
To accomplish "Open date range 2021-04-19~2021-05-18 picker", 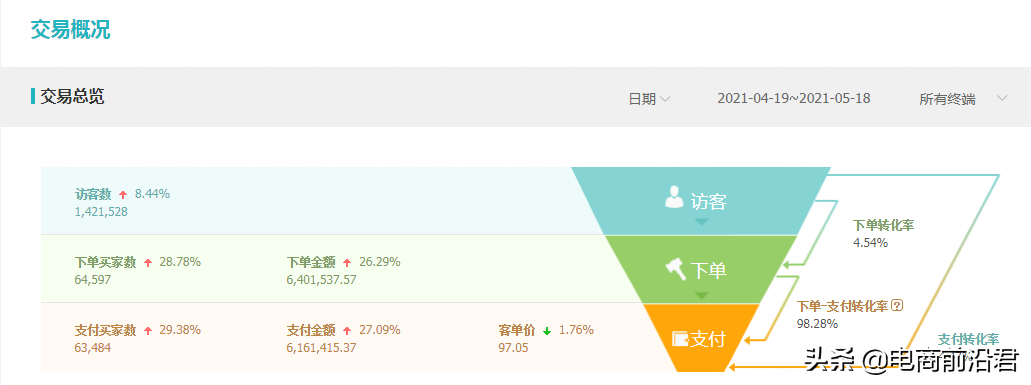I will point(794,99).
